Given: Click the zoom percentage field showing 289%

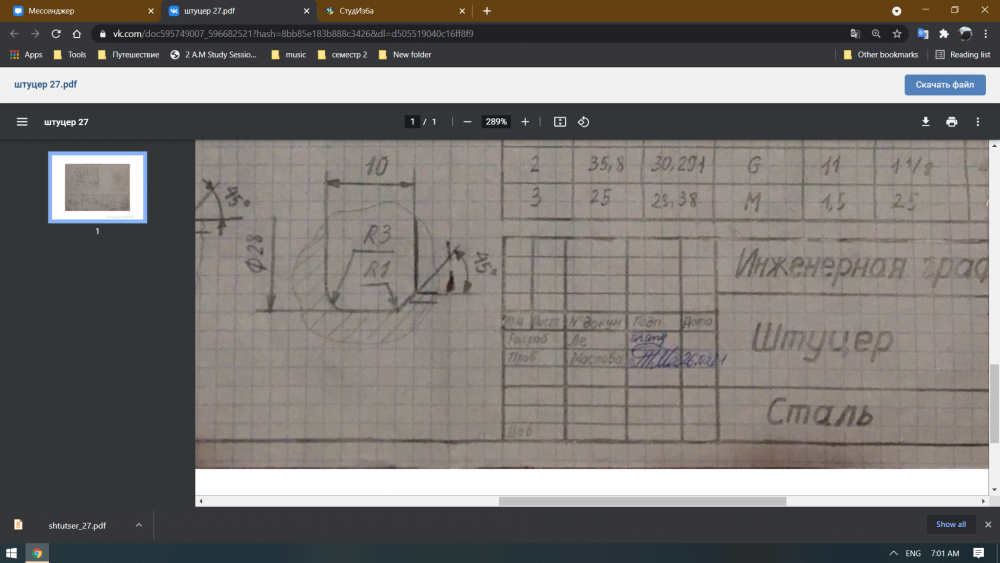Looking at the screenshot, I should (x=496, y=122).
